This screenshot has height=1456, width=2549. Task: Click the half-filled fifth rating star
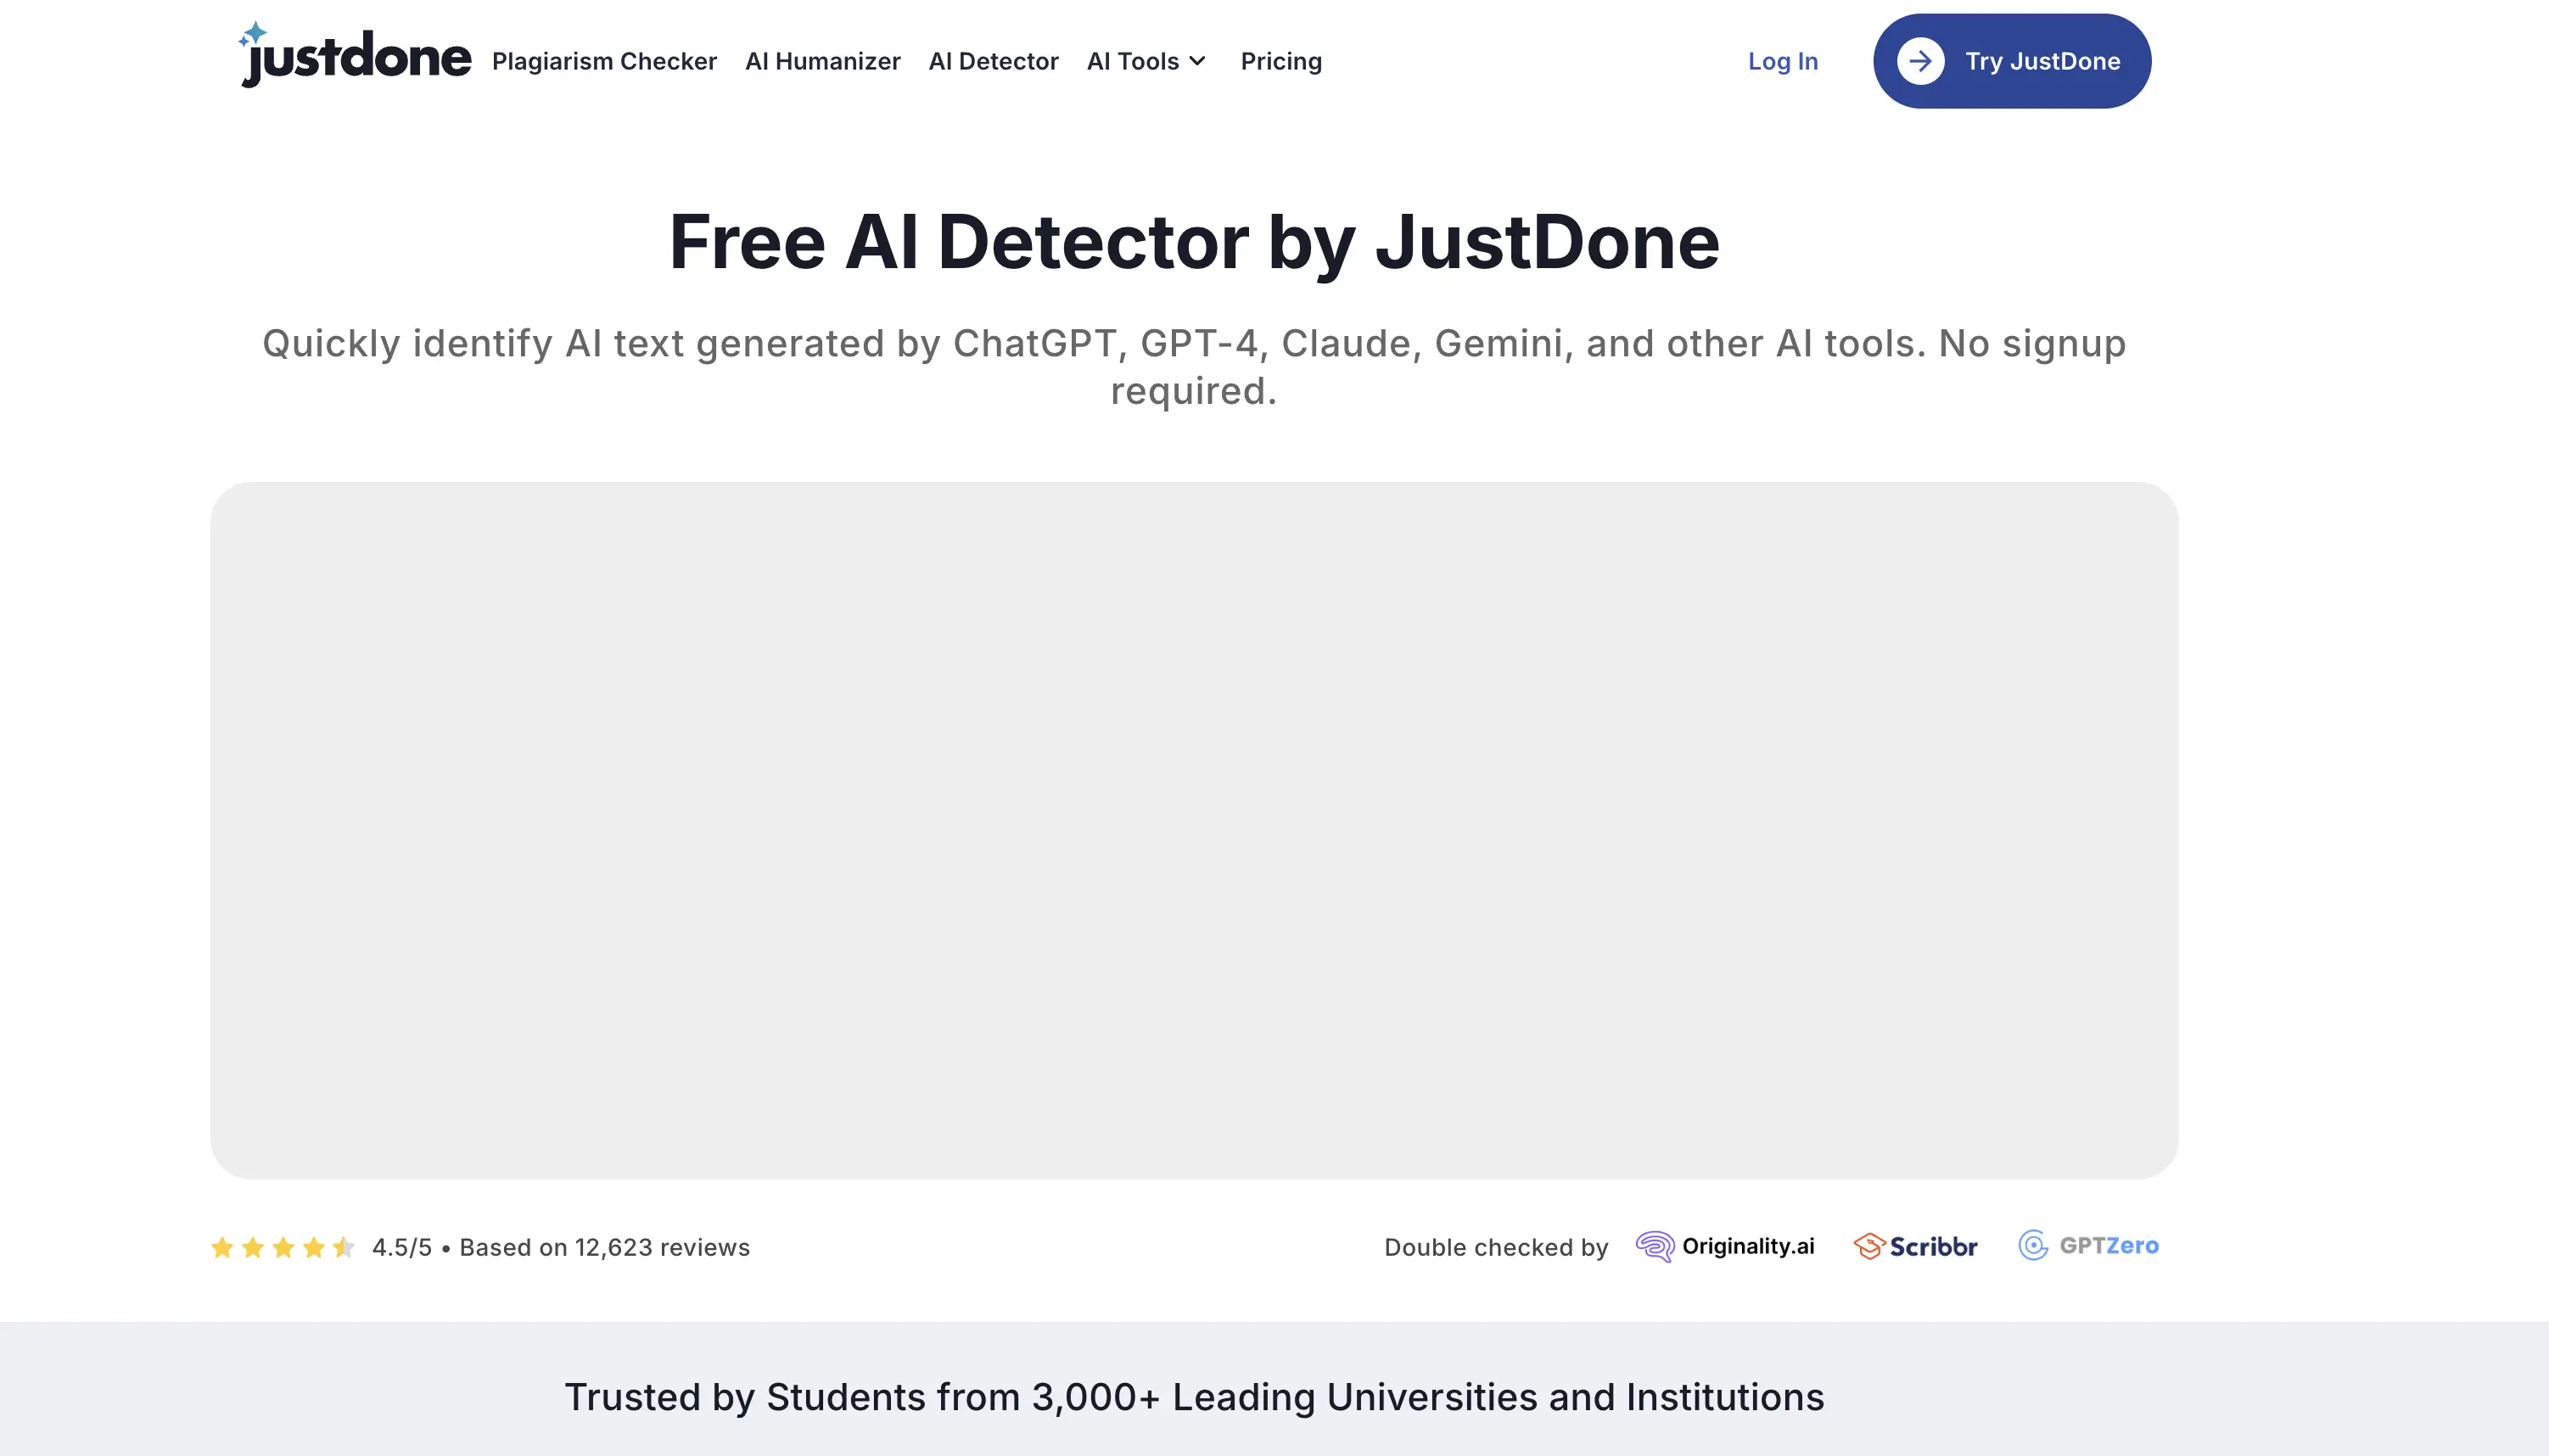(x=343, y=1247)
